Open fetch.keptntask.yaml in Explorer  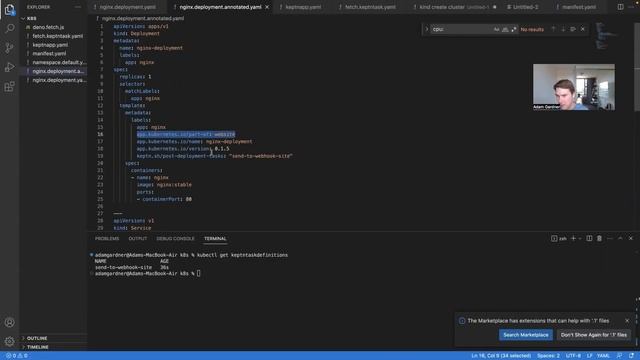53,36
